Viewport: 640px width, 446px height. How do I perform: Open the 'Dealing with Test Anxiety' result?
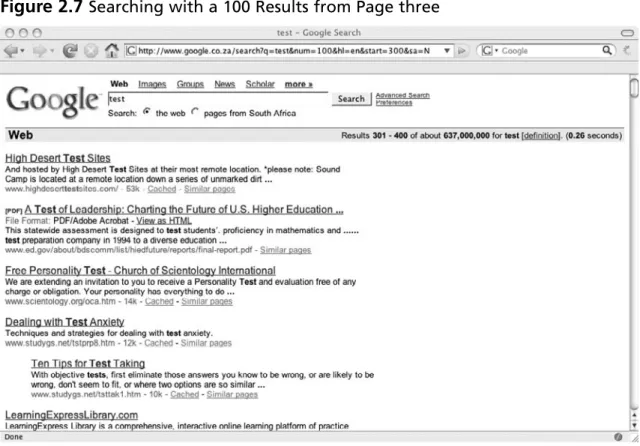pyautogui.click(x=64, y=322)
